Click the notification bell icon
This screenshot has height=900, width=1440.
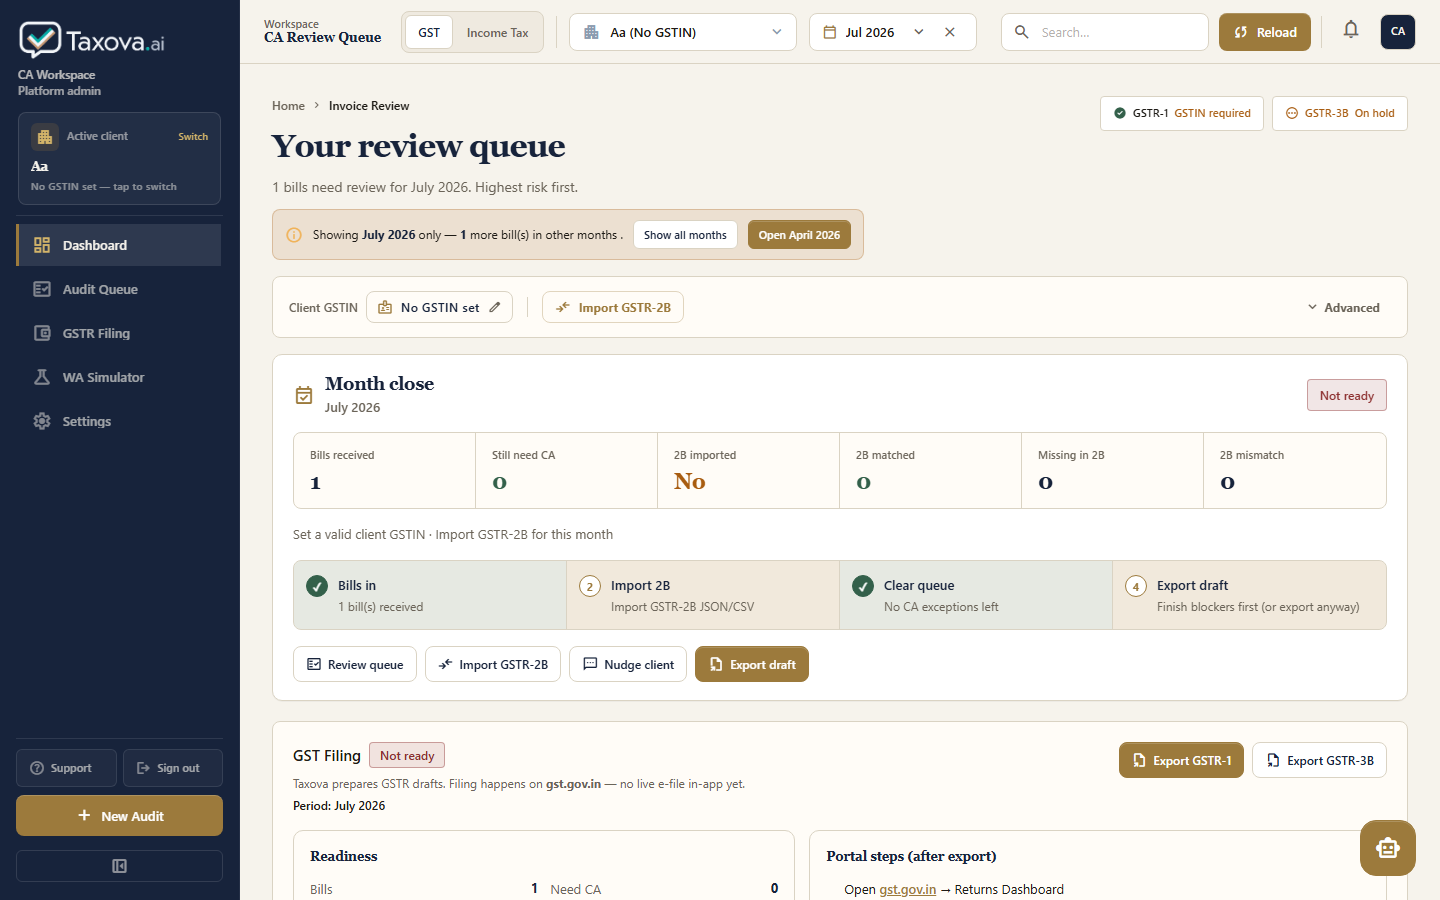point(1351,31)
